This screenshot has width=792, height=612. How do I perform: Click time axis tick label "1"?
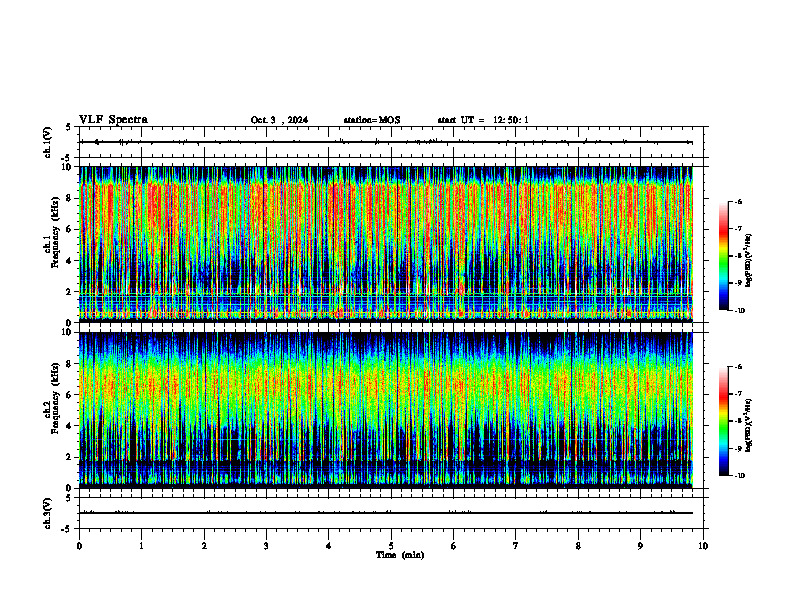141,546
